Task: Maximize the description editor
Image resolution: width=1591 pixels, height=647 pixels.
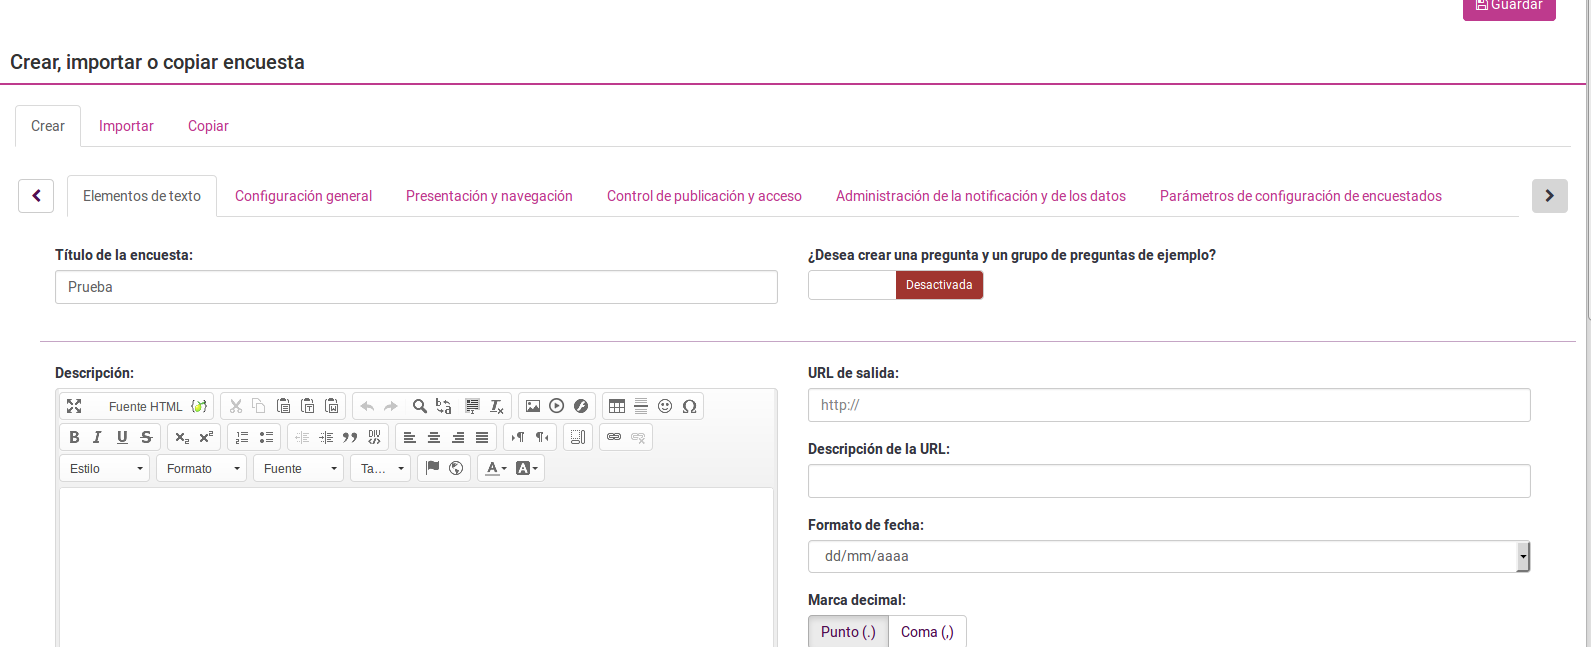Action: pyautogui.click(x=74, y=406)
